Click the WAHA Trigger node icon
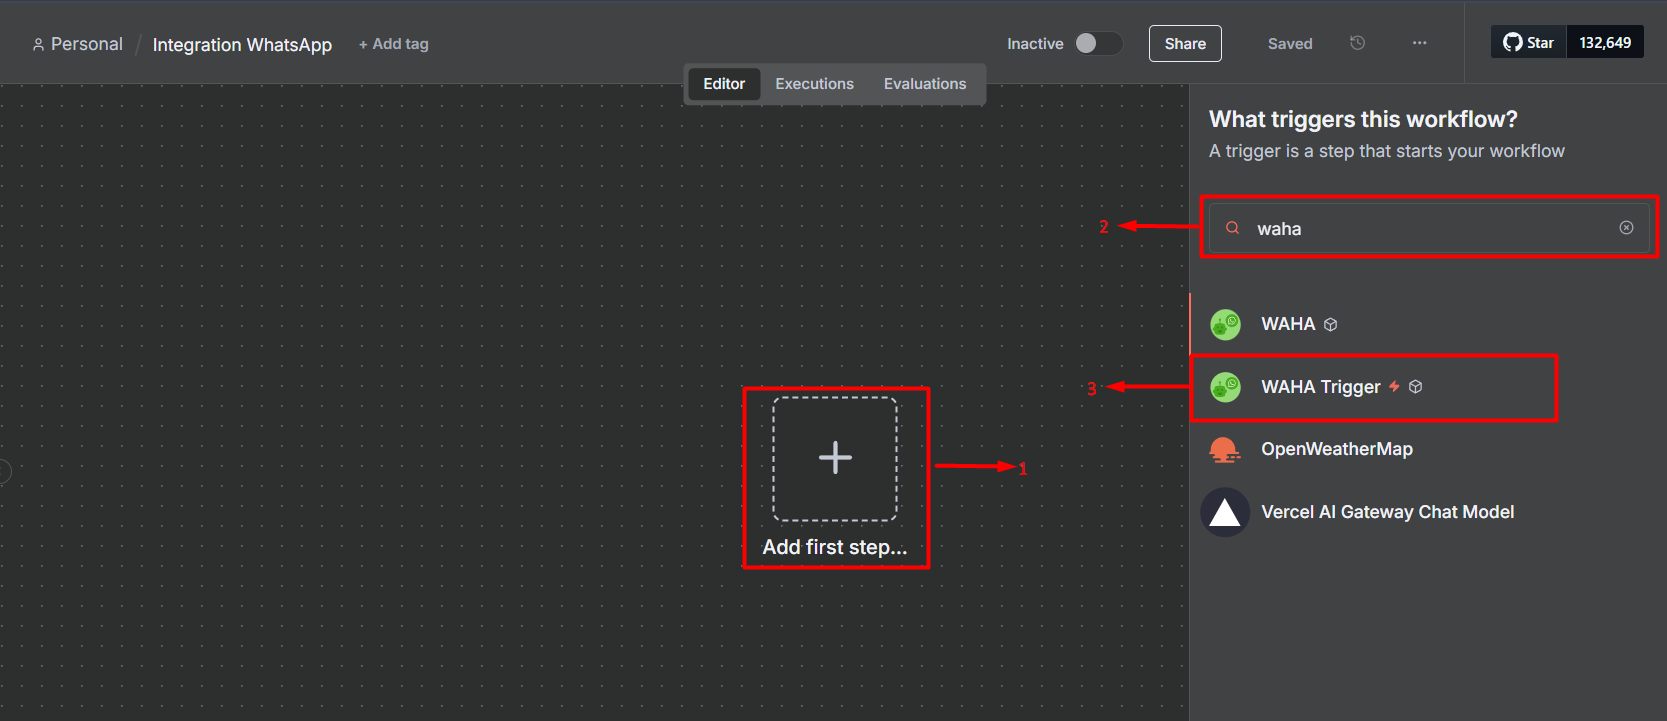The width and height of the screenshot is (1667, 721). point(1225,387)
